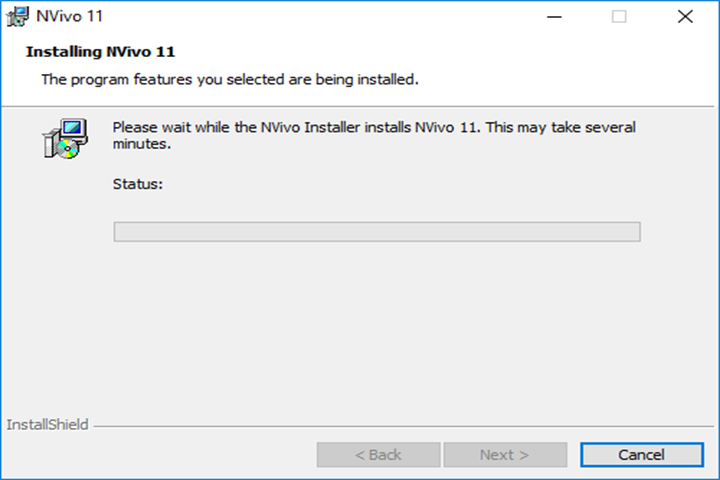This screenshot has width=720, height=480.
Task: Click the greyed-out maximize window button
Action: pyautogui.click(x=619, y=17)
